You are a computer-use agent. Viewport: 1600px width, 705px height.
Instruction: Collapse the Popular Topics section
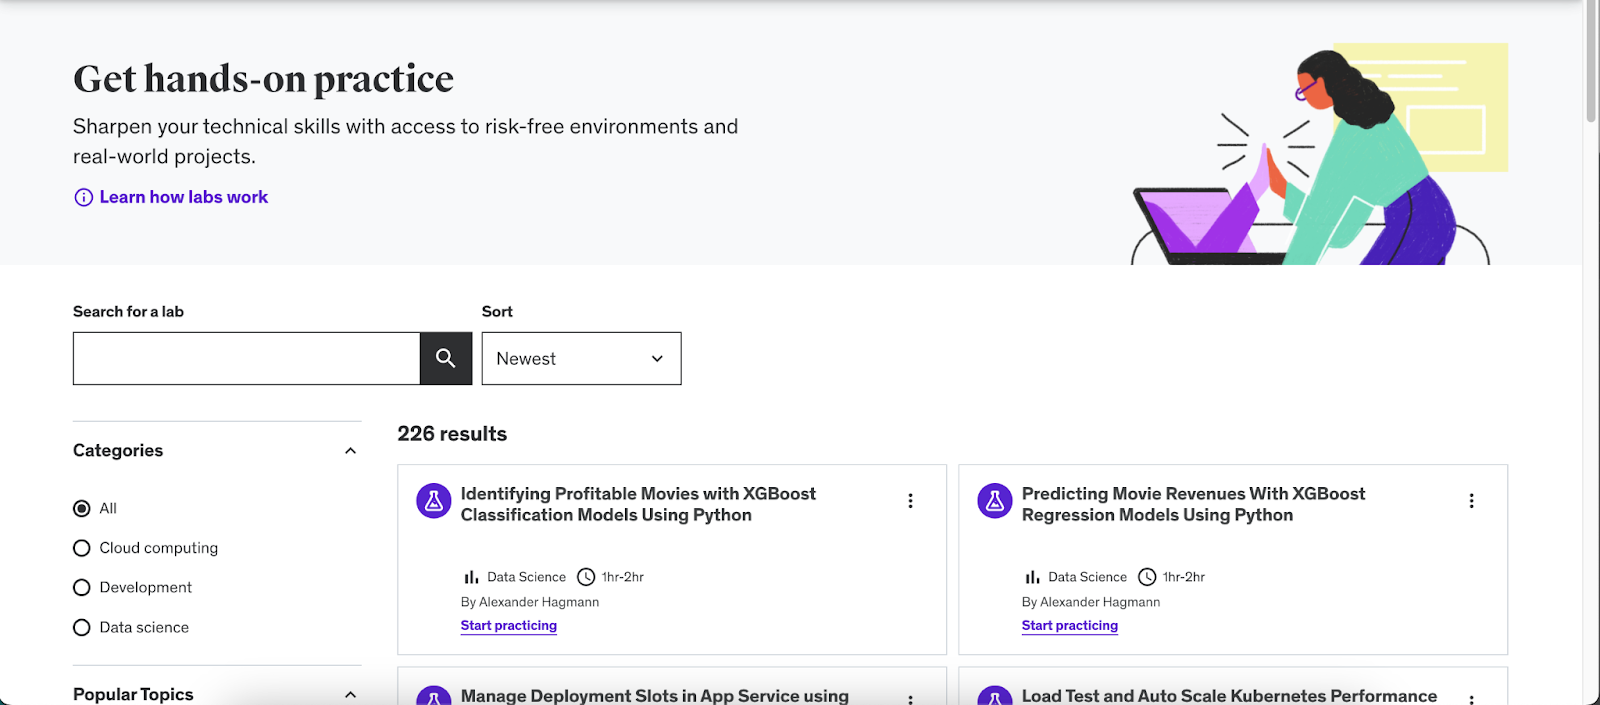tap(350, 694)
